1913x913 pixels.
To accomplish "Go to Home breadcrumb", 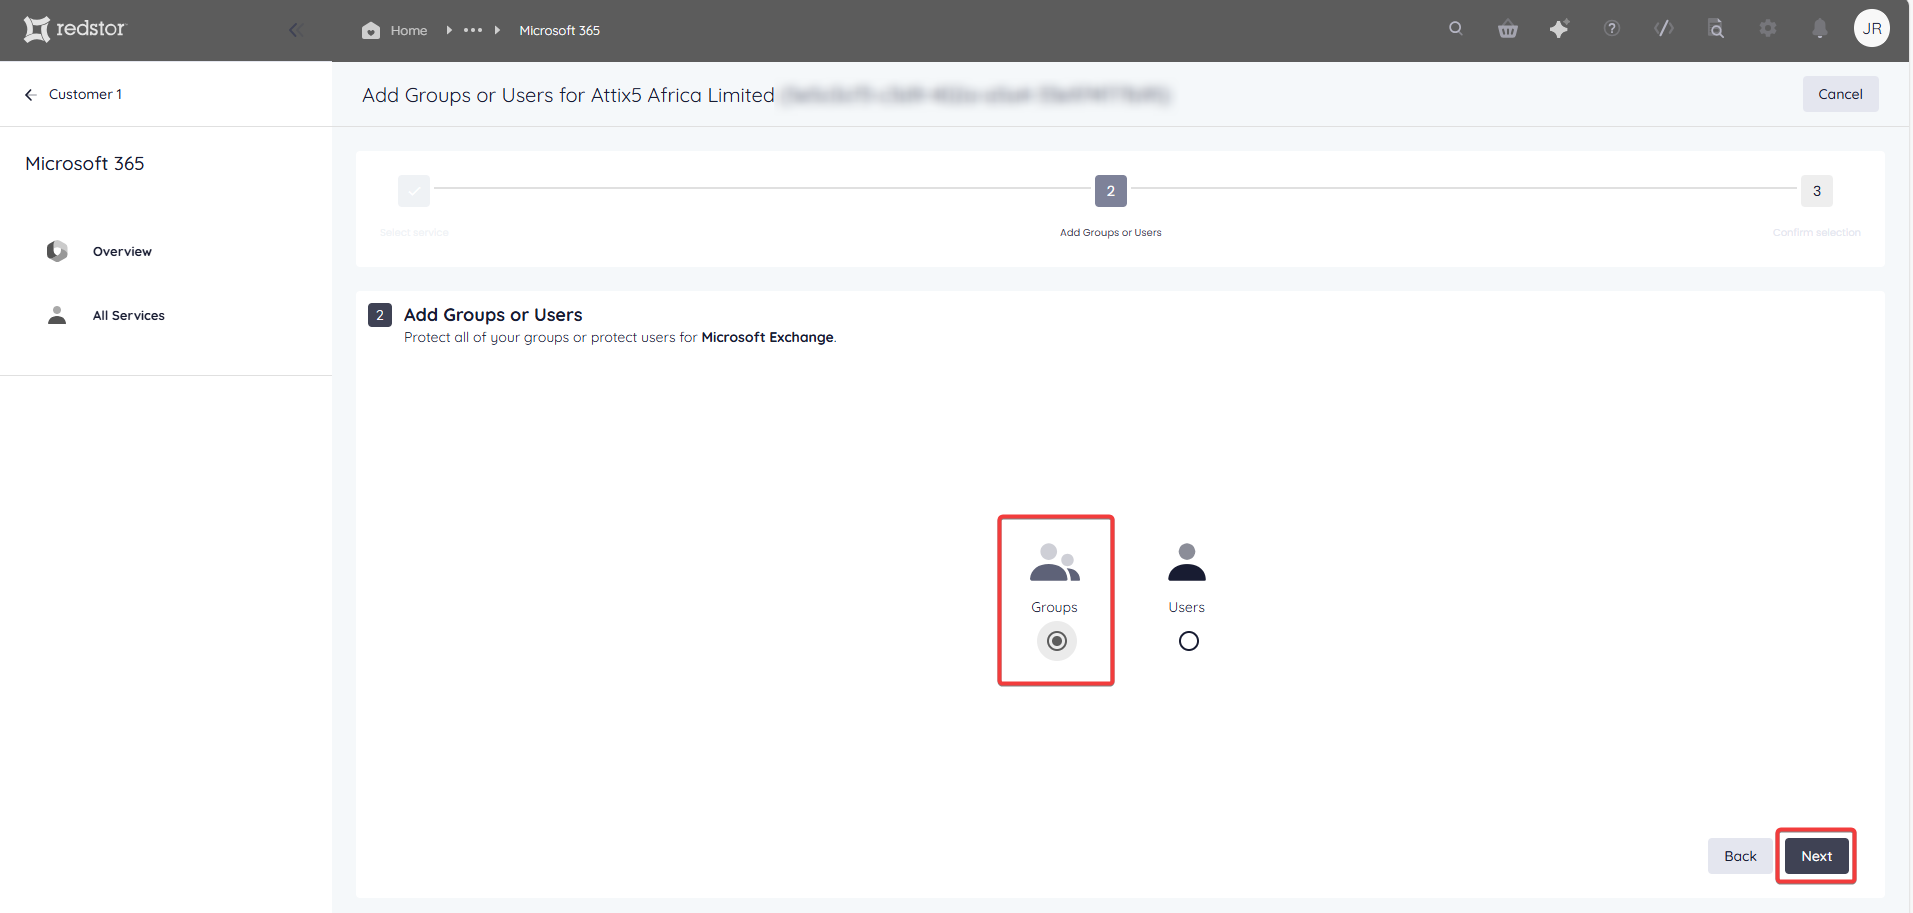I will point(408,30).
